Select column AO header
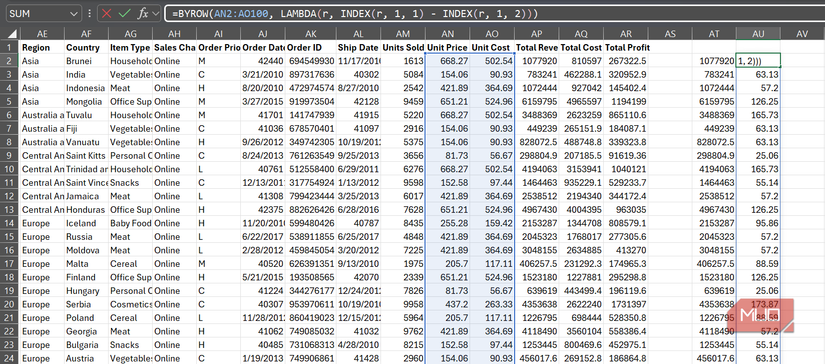Viewport: 825px width, 364px height. [x=492, y=34]
